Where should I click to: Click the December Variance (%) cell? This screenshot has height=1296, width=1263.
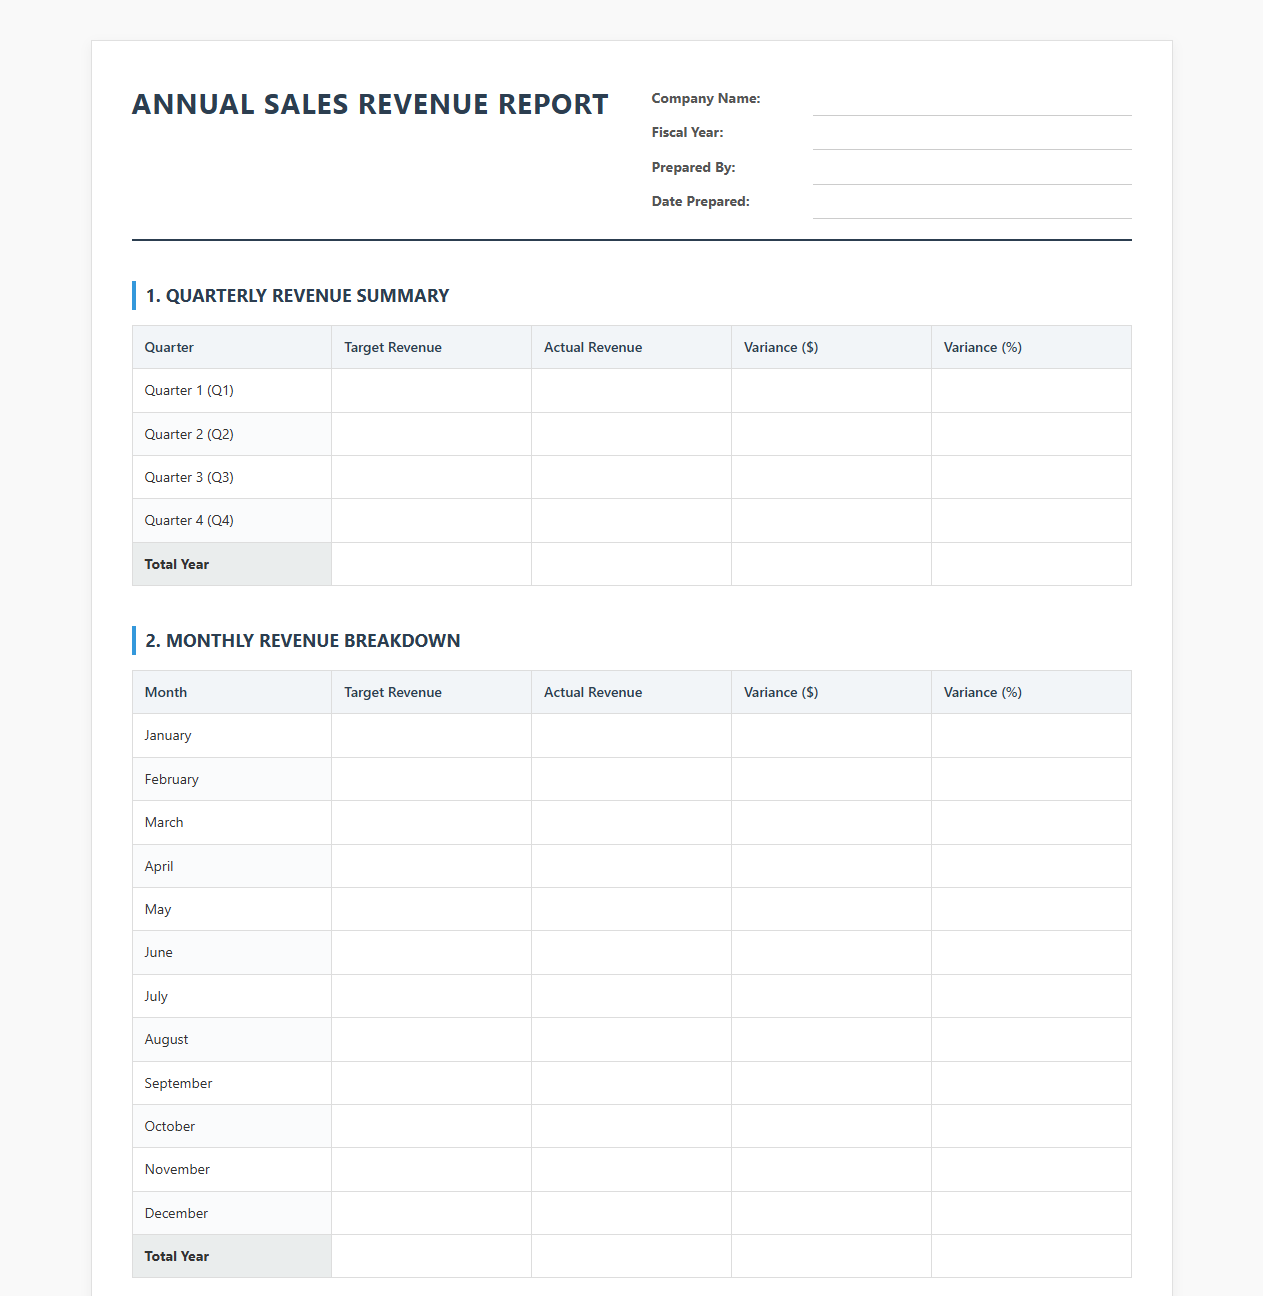pos(1032,1213)
